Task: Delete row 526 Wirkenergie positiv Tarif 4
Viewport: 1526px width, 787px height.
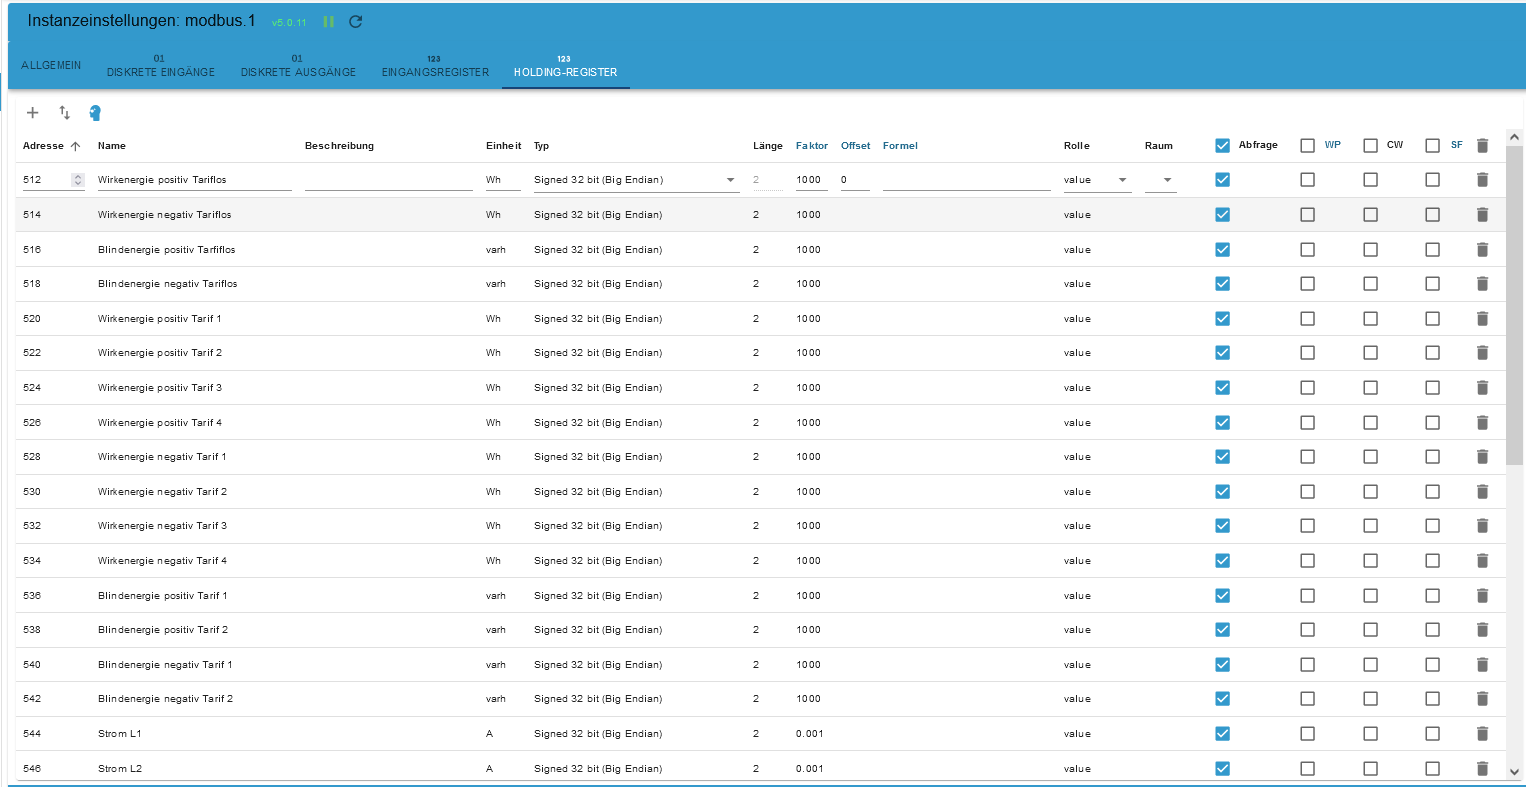Action: (1482, 423)
